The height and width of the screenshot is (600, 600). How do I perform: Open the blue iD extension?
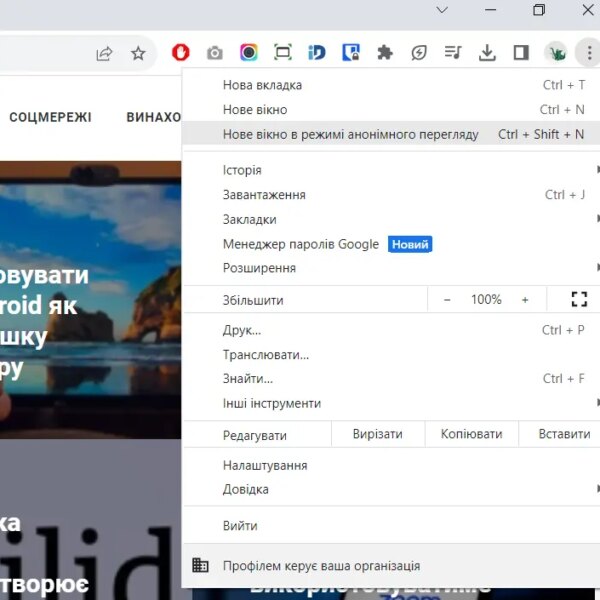click(317, 52)
